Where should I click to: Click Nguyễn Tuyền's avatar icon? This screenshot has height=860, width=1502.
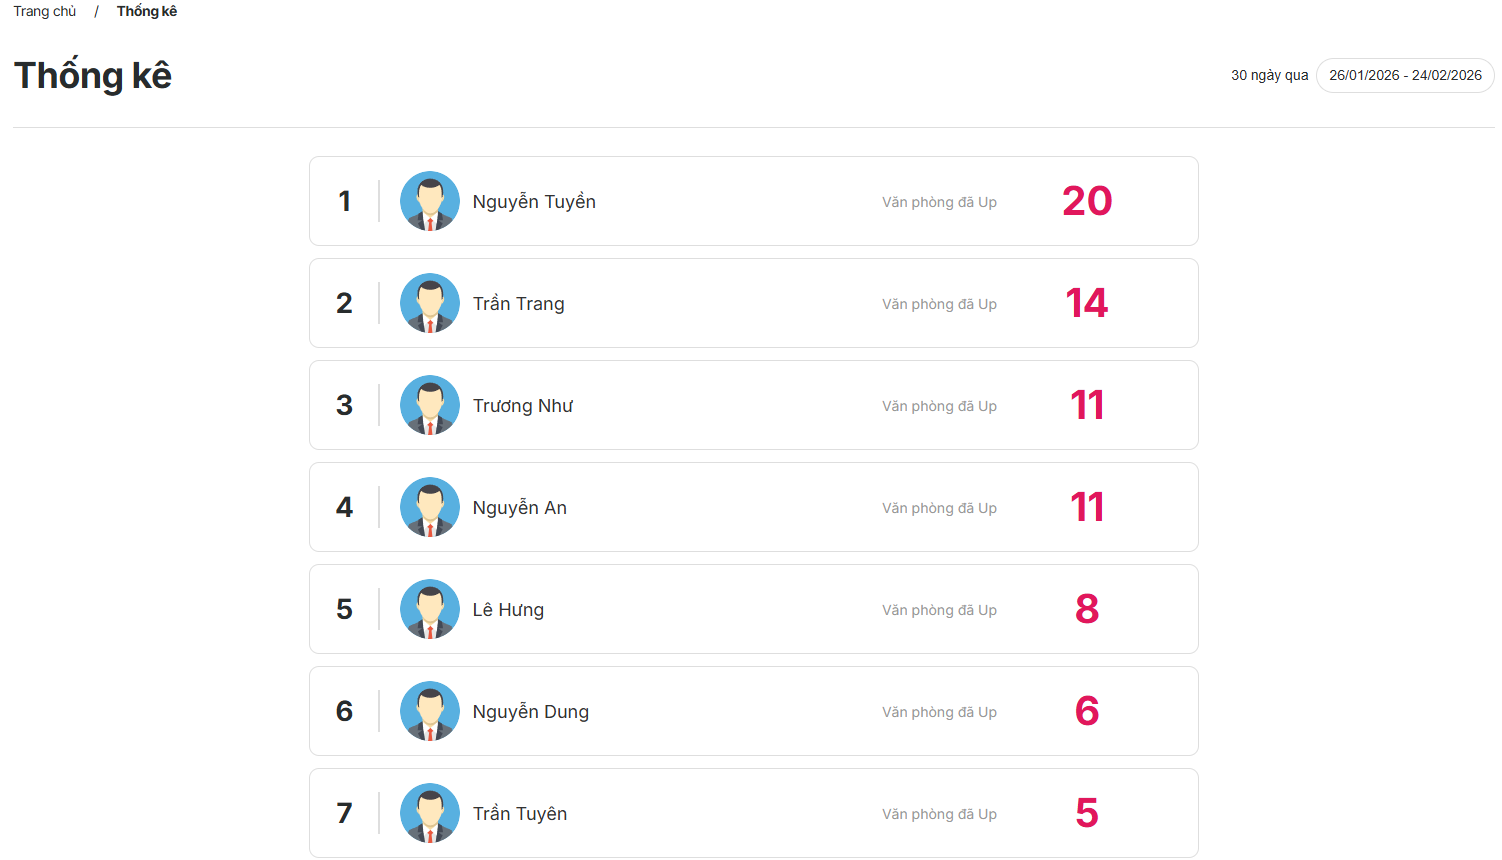pos(430,201)
